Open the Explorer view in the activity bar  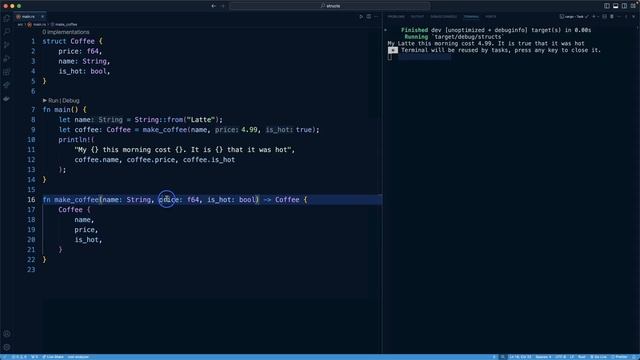point(7,18)
